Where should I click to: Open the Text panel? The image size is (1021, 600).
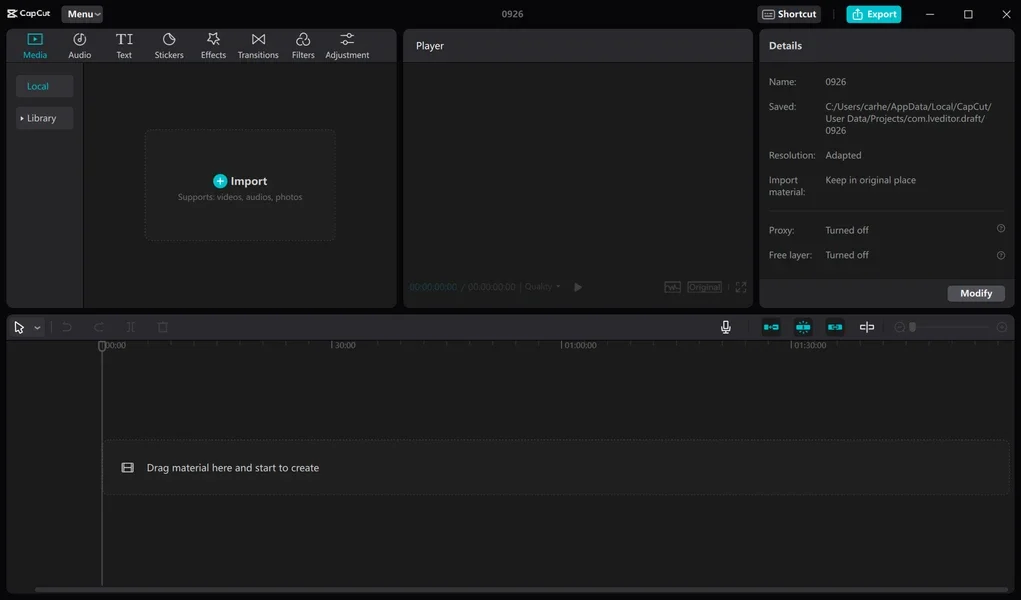[x=123, y=44]
